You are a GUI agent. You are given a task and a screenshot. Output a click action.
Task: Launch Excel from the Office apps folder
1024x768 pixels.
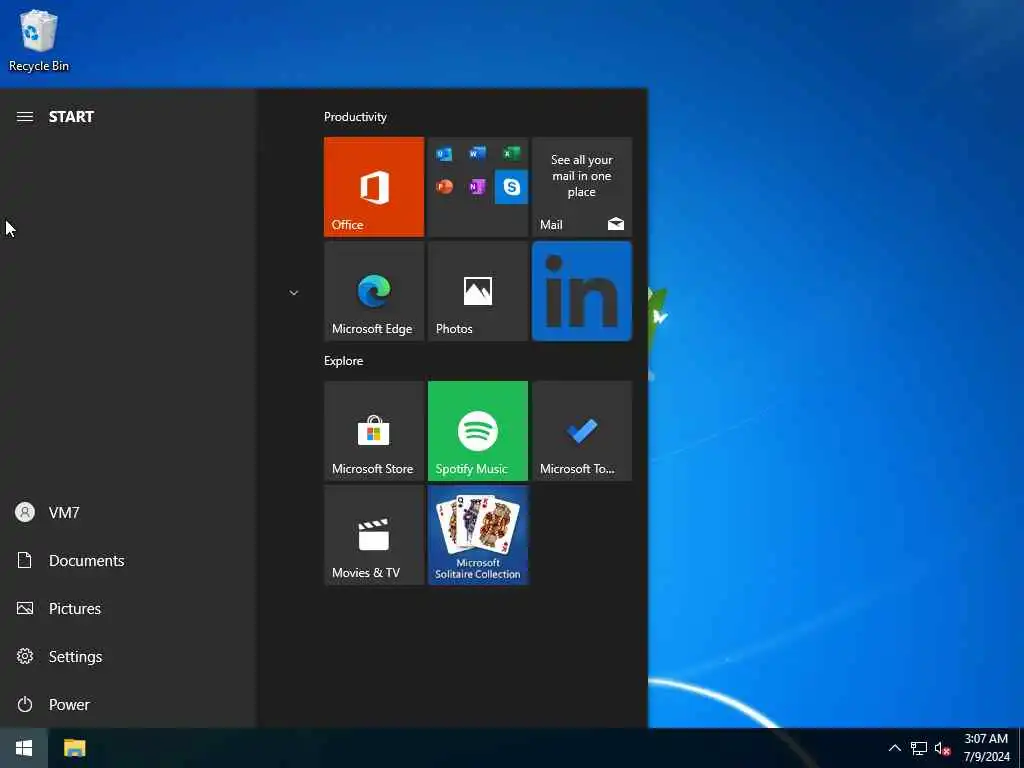pos(511,154)
